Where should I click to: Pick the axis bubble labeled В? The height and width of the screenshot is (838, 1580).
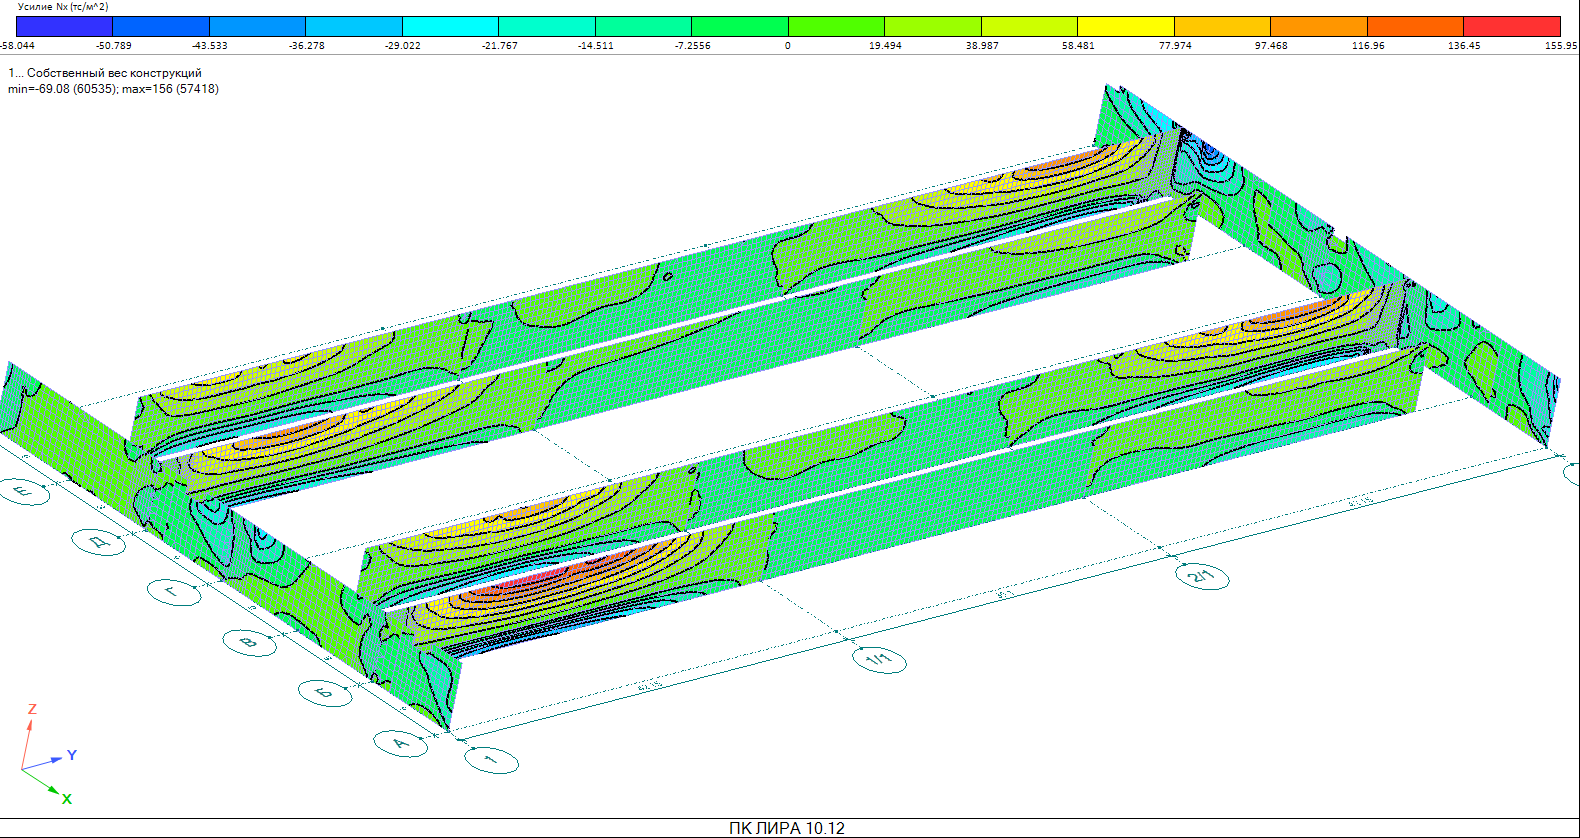click(249, 642)
